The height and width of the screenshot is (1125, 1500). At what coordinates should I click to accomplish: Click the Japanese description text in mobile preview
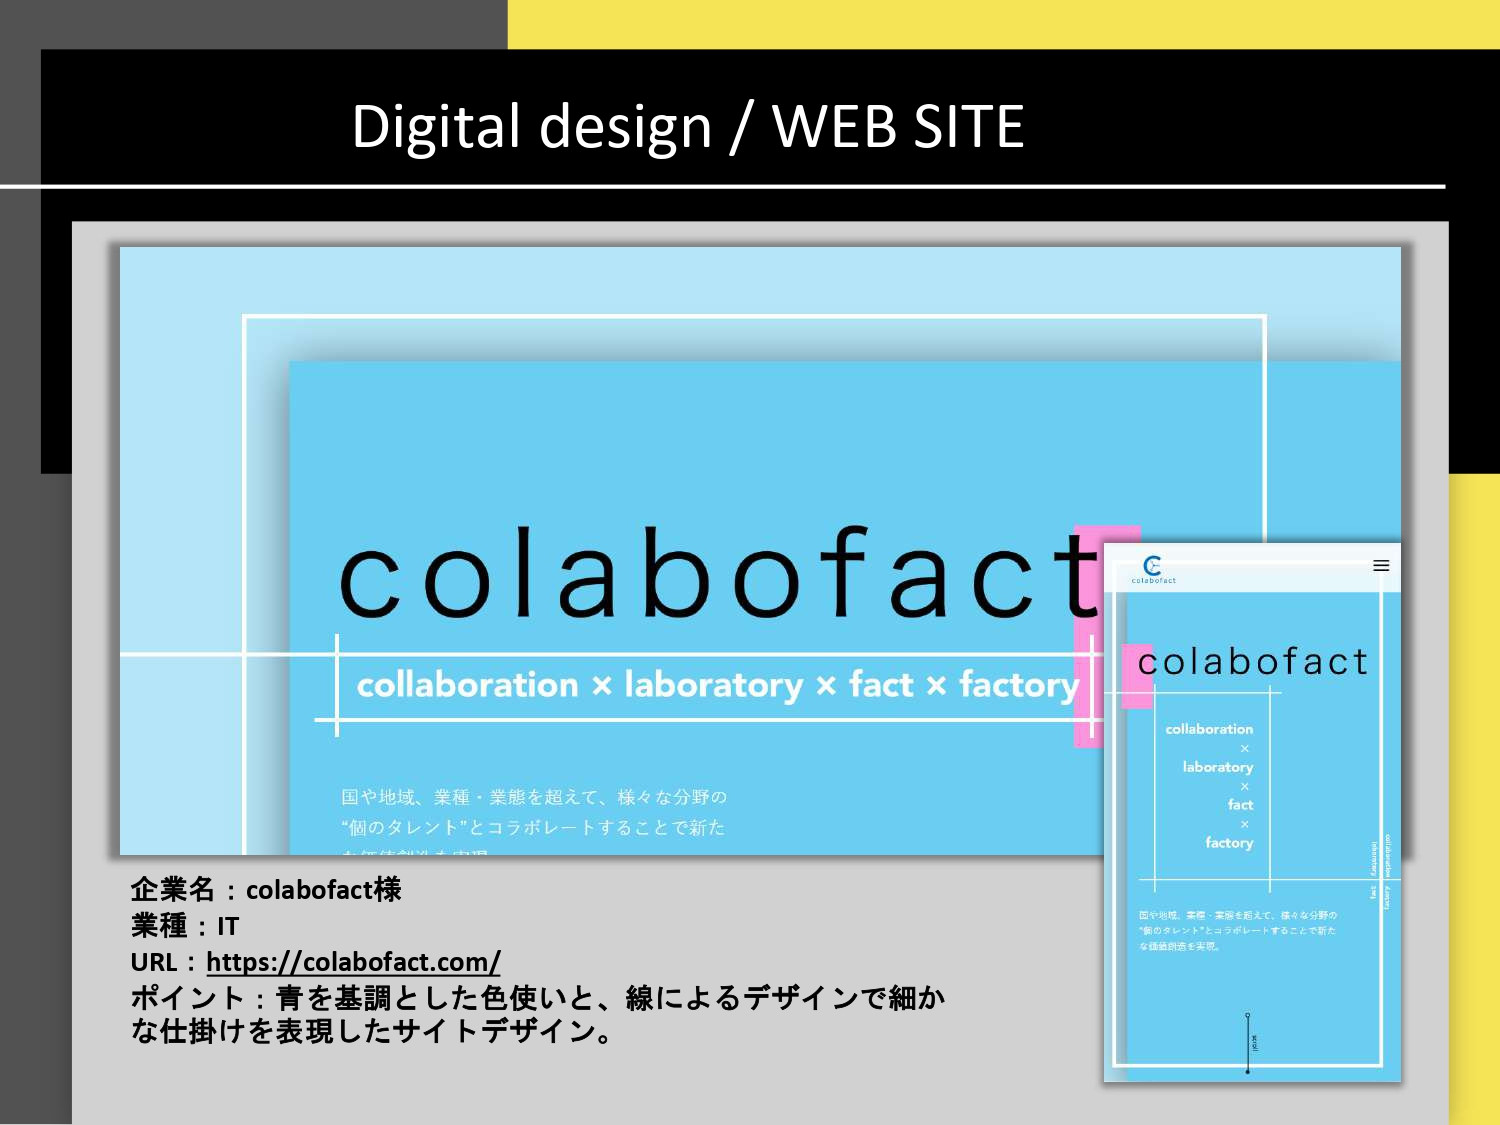1237,930
